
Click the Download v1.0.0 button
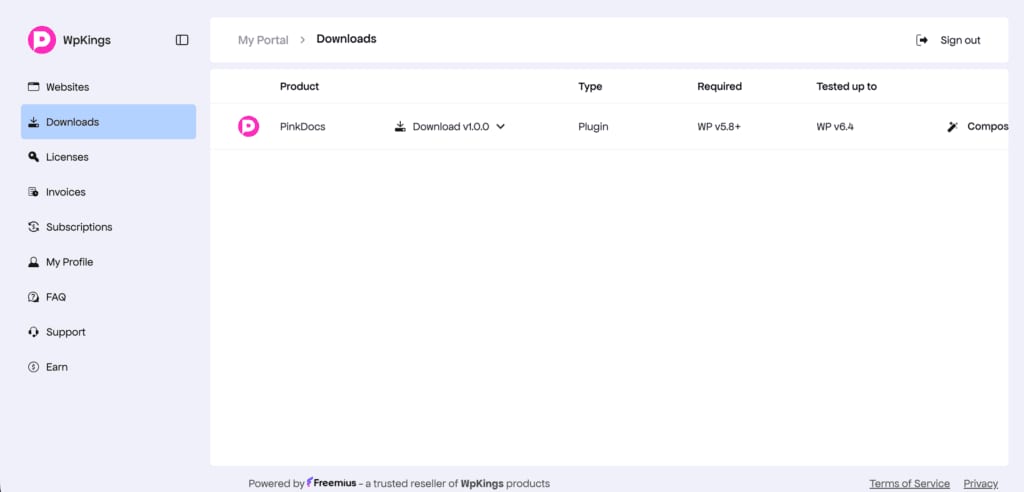tap(451, 127)
